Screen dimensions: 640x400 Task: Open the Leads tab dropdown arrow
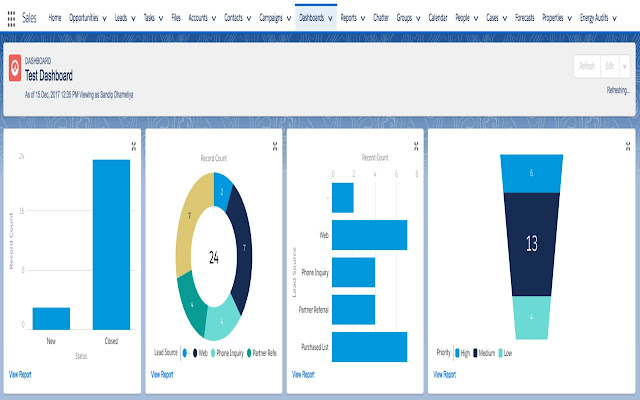click(133, 18)
